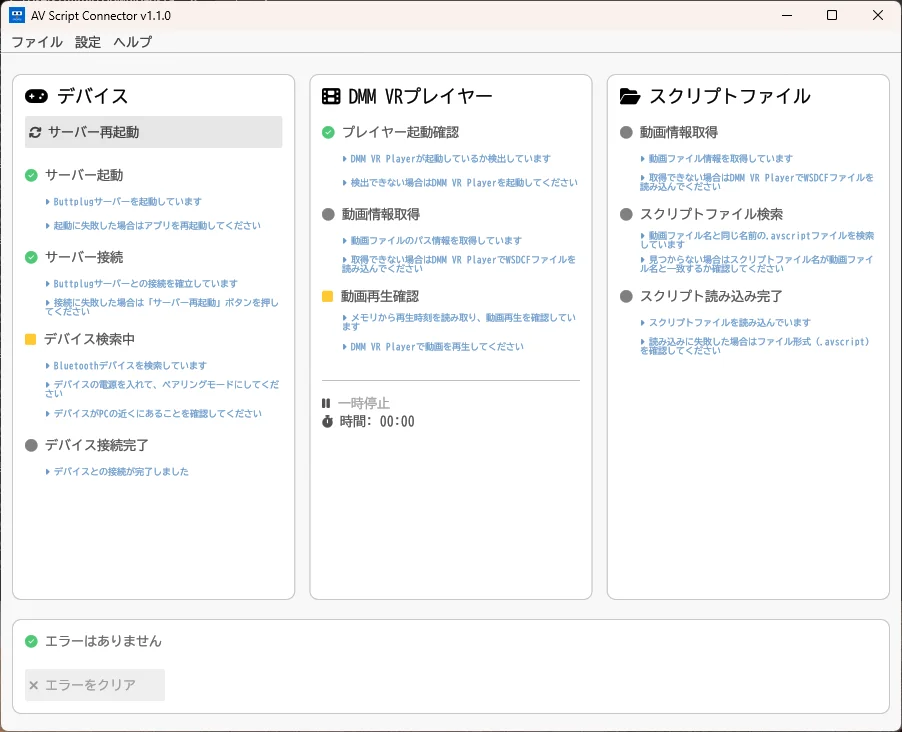The width and height of the screenshot is (902, 732).
Task: Click the スクリプトファイル検索 status label
Action: [x=712, y=214]
